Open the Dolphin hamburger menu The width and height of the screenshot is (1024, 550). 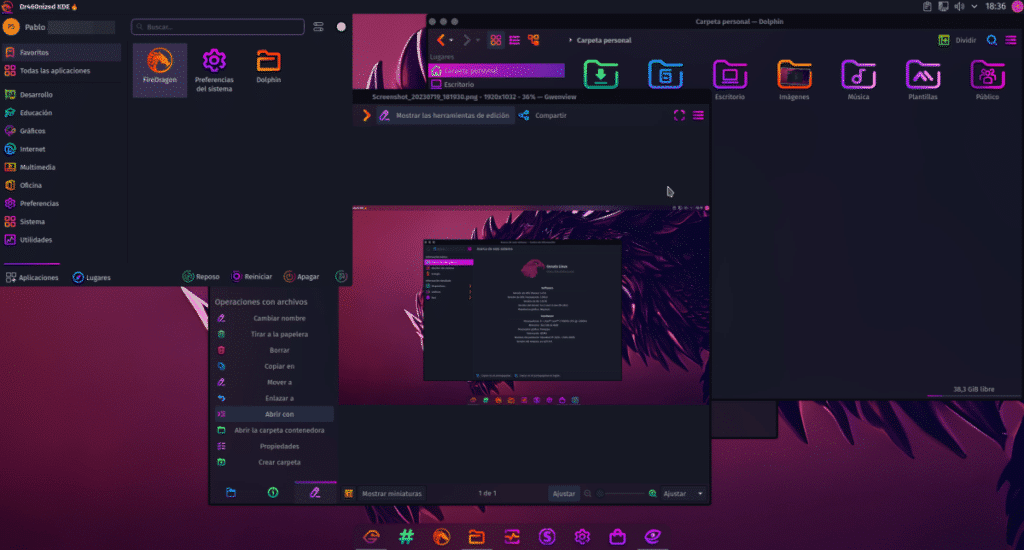(1010, 40)
